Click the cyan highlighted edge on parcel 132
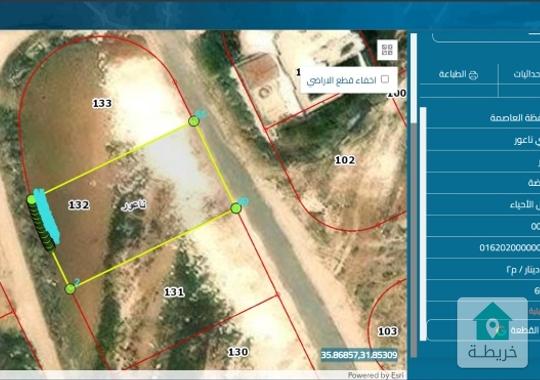This screenshot has height=380, width=540. [47, 215]
